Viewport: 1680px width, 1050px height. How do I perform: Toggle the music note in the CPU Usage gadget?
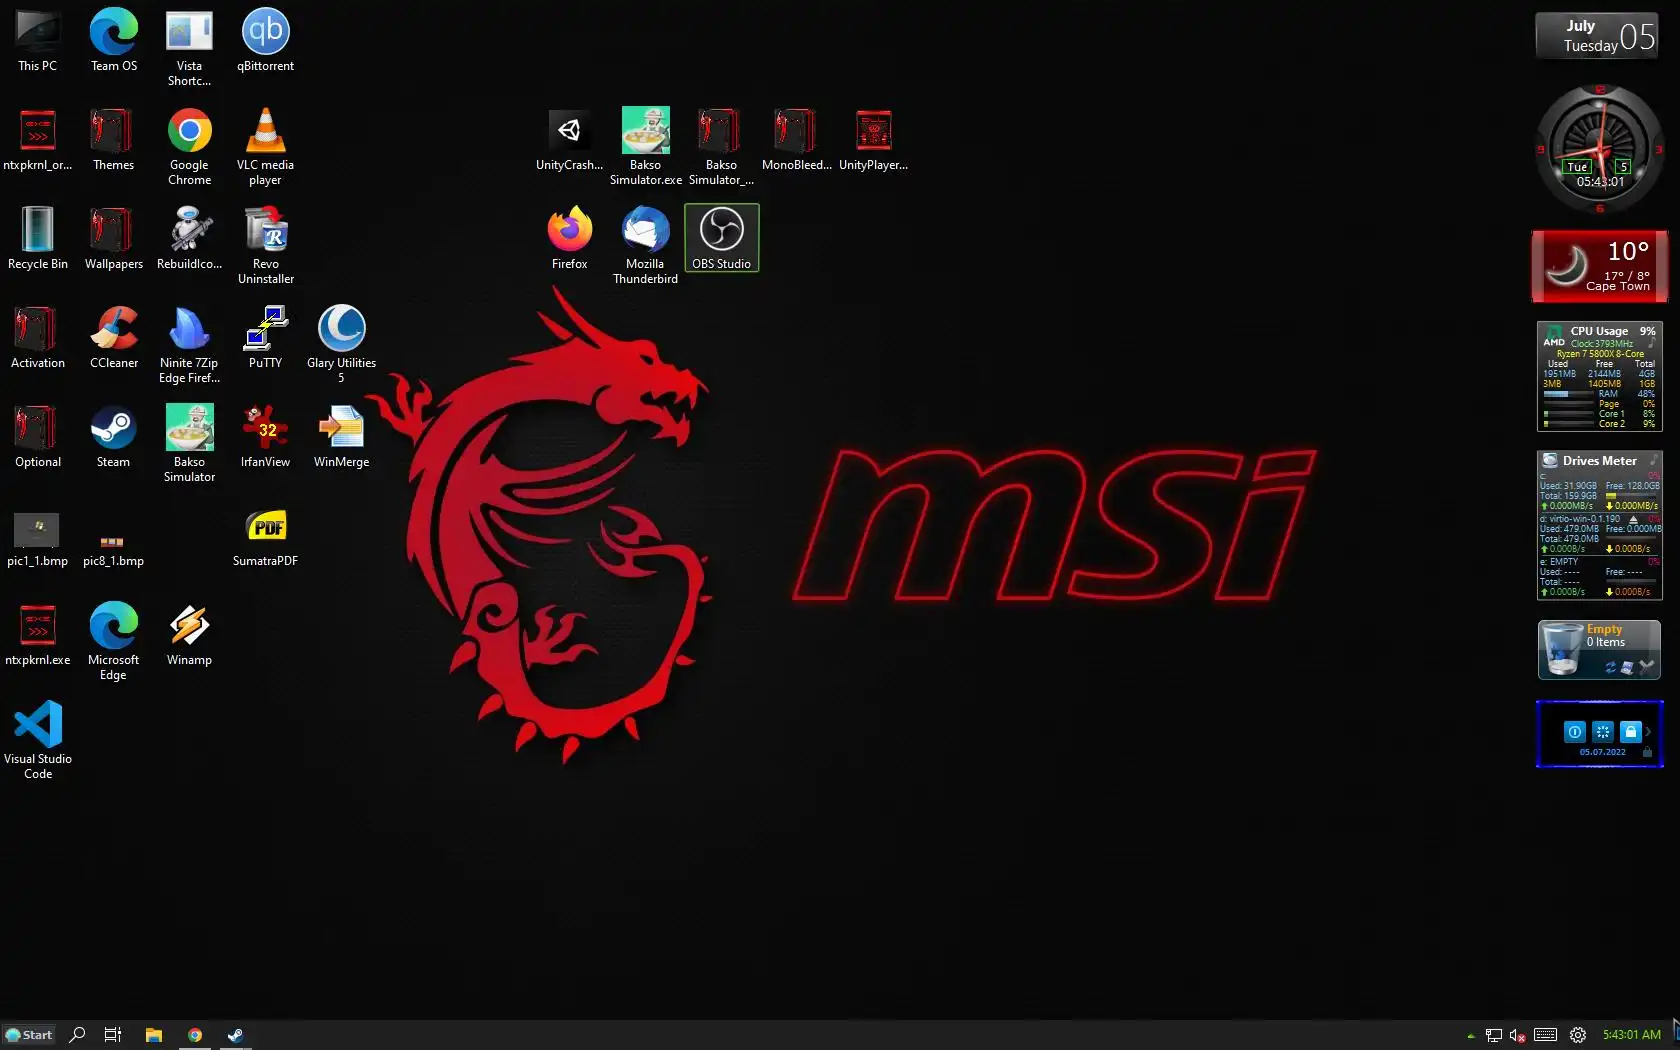click(1652, 343)
